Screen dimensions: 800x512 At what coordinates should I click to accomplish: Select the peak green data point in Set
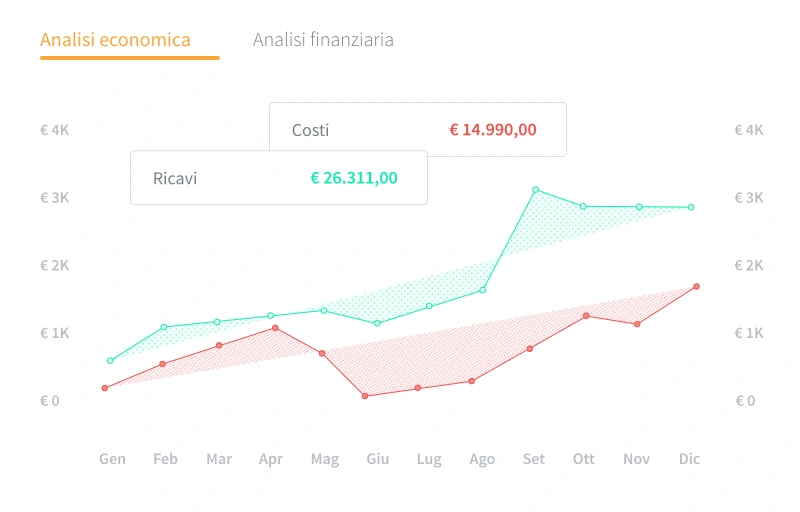click(x=536, y=189)
